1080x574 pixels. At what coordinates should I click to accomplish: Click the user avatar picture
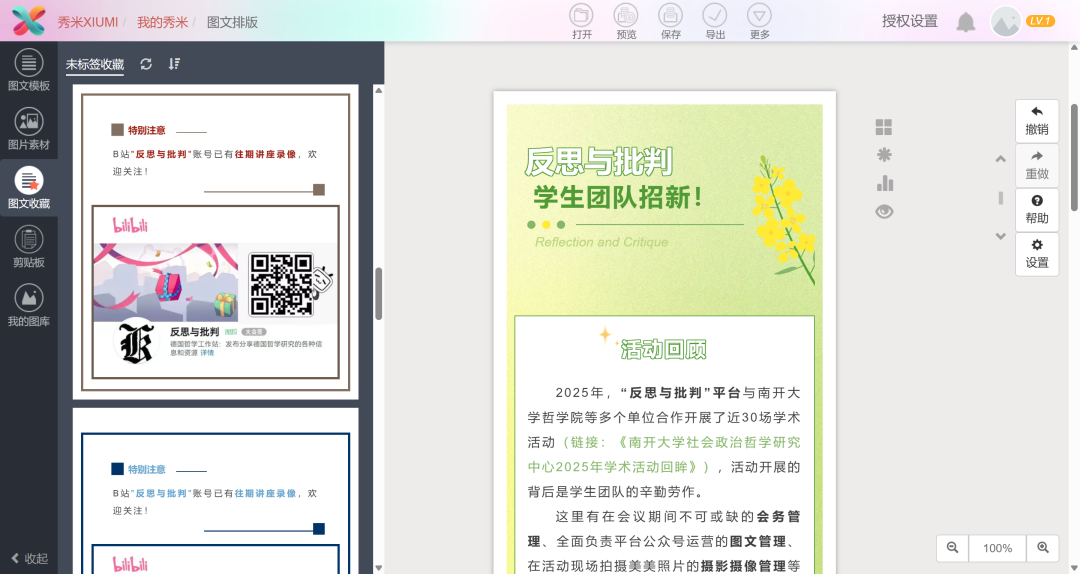[1006, 21]
